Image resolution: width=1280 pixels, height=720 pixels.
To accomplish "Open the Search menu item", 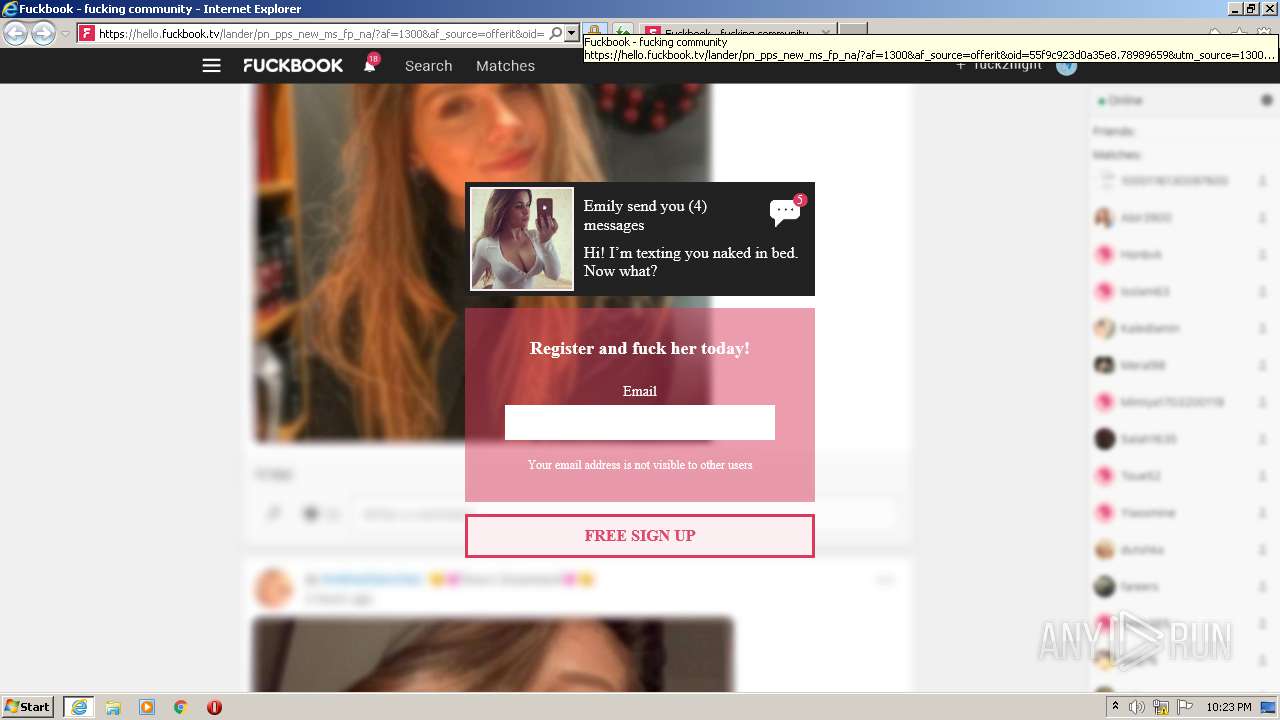I will pyautogui.click(x=428, y=66).
